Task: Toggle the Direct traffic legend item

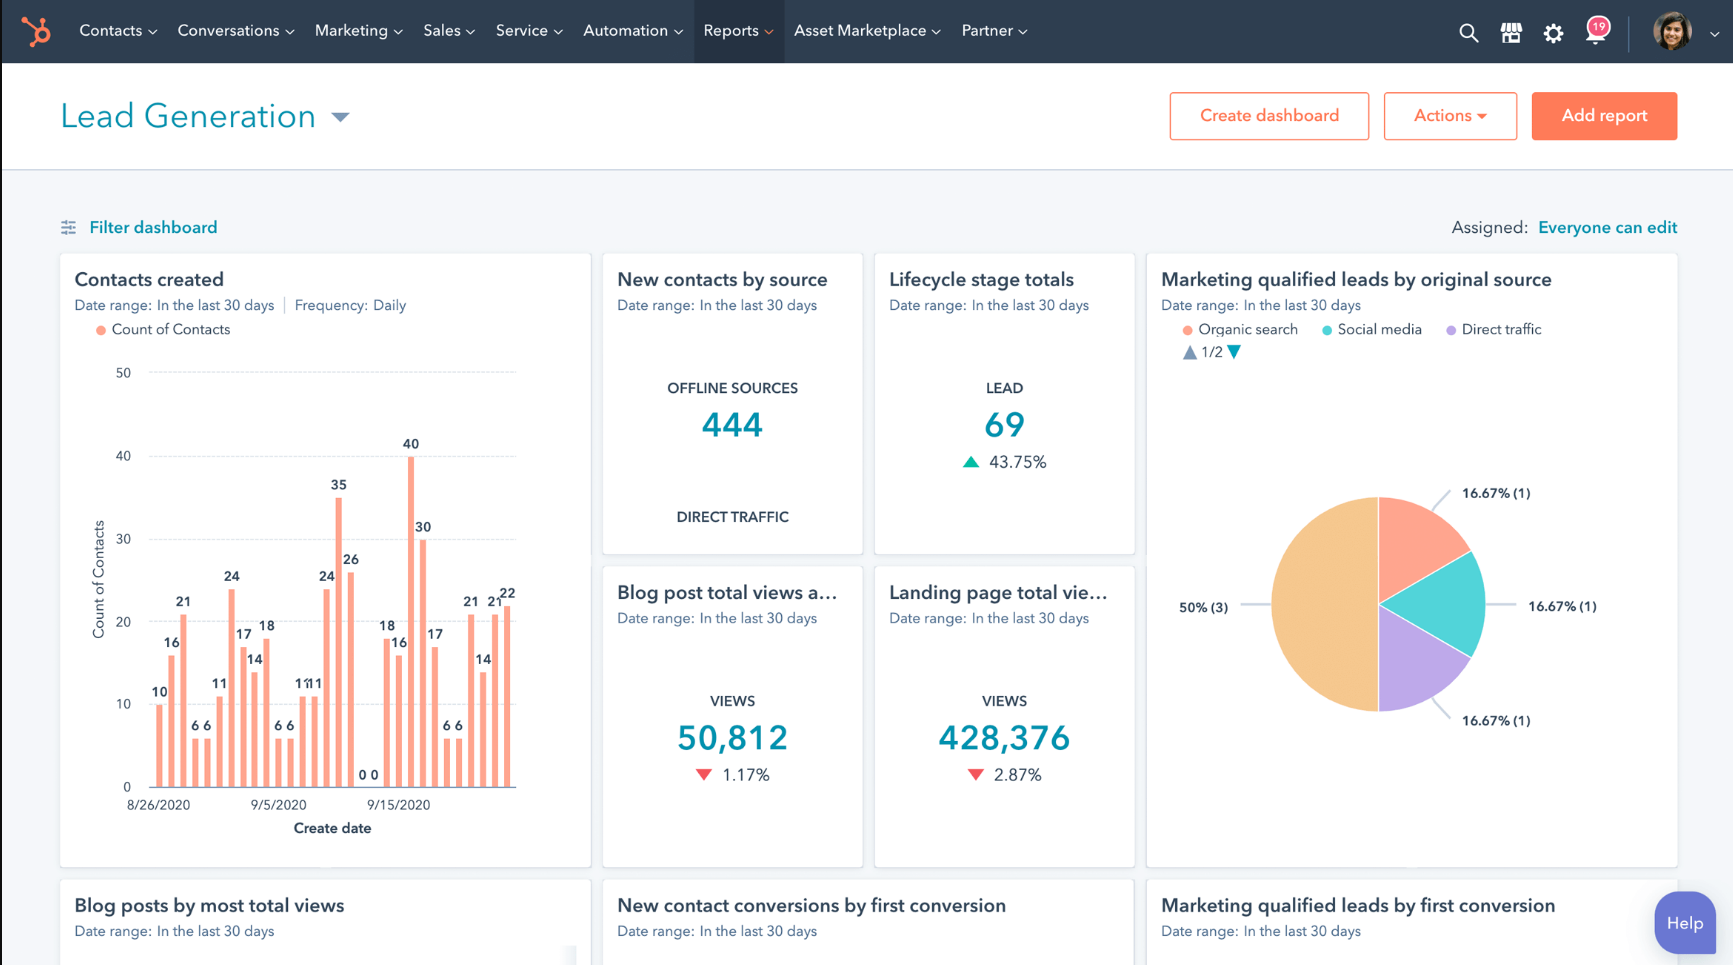Action: click(x=1493, y=330)
